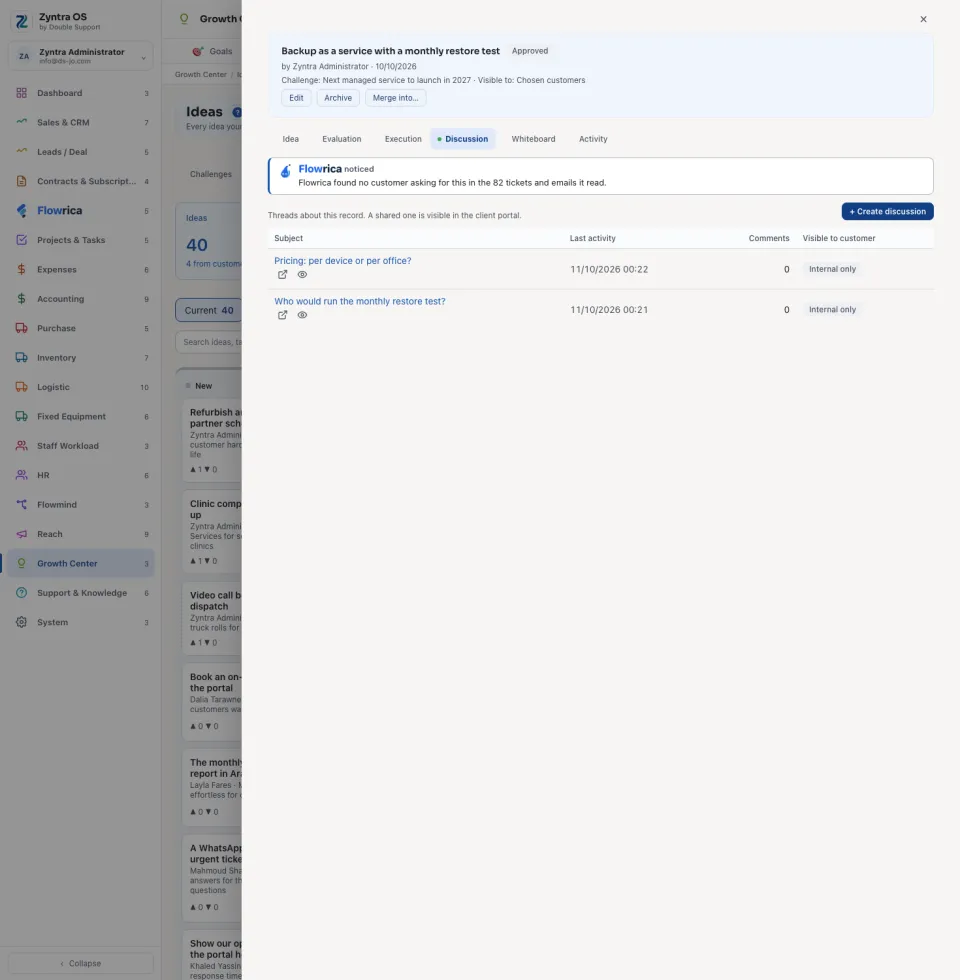Click the Growth Center breadcrumb link
This screenshot has height=980, width=960.
(201, 74)
